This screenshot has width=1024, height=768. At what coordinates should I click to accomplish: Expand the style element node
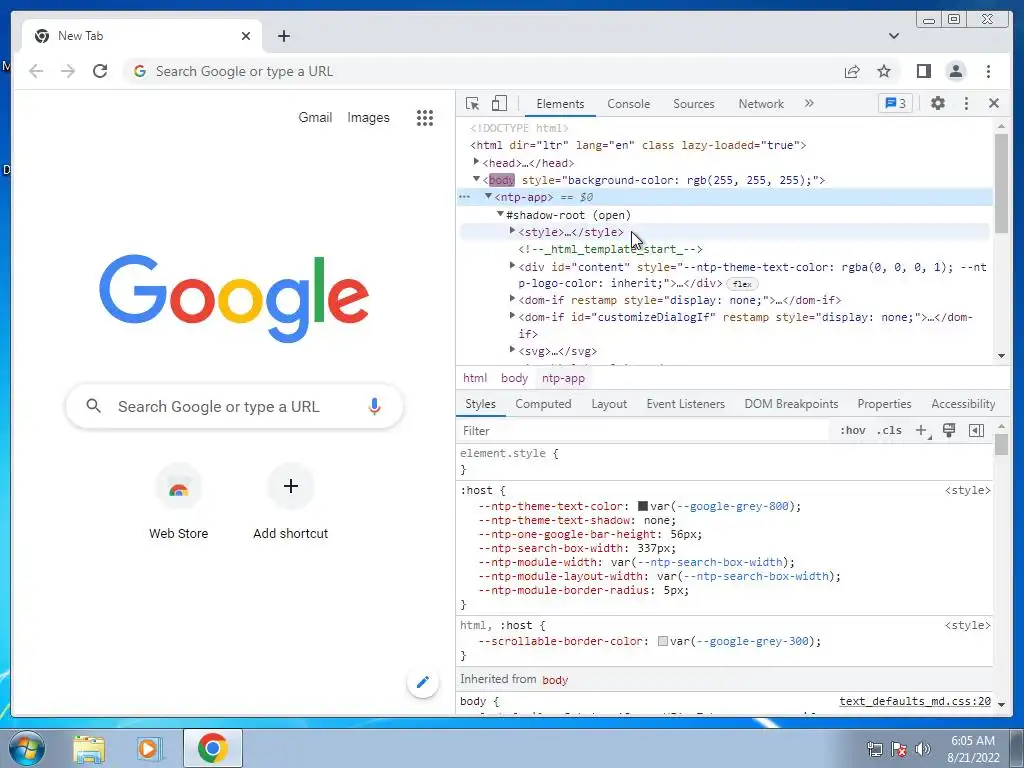pos(512,231)
